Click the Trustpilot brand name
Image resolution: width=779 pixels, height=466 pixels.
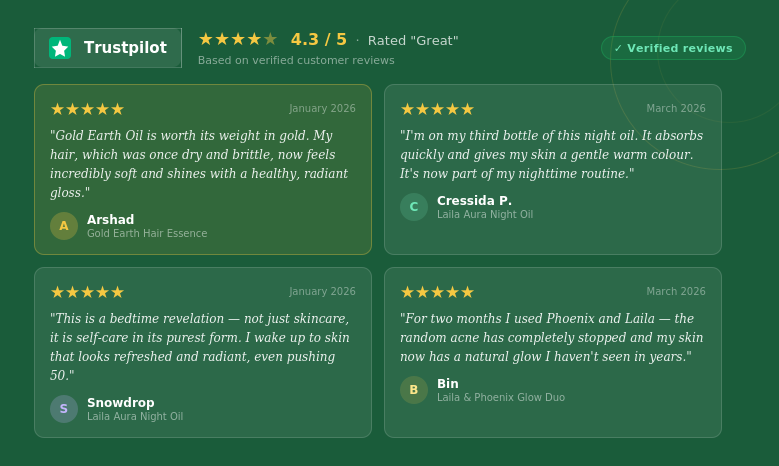pyautogui.click(x=125, y=48)
